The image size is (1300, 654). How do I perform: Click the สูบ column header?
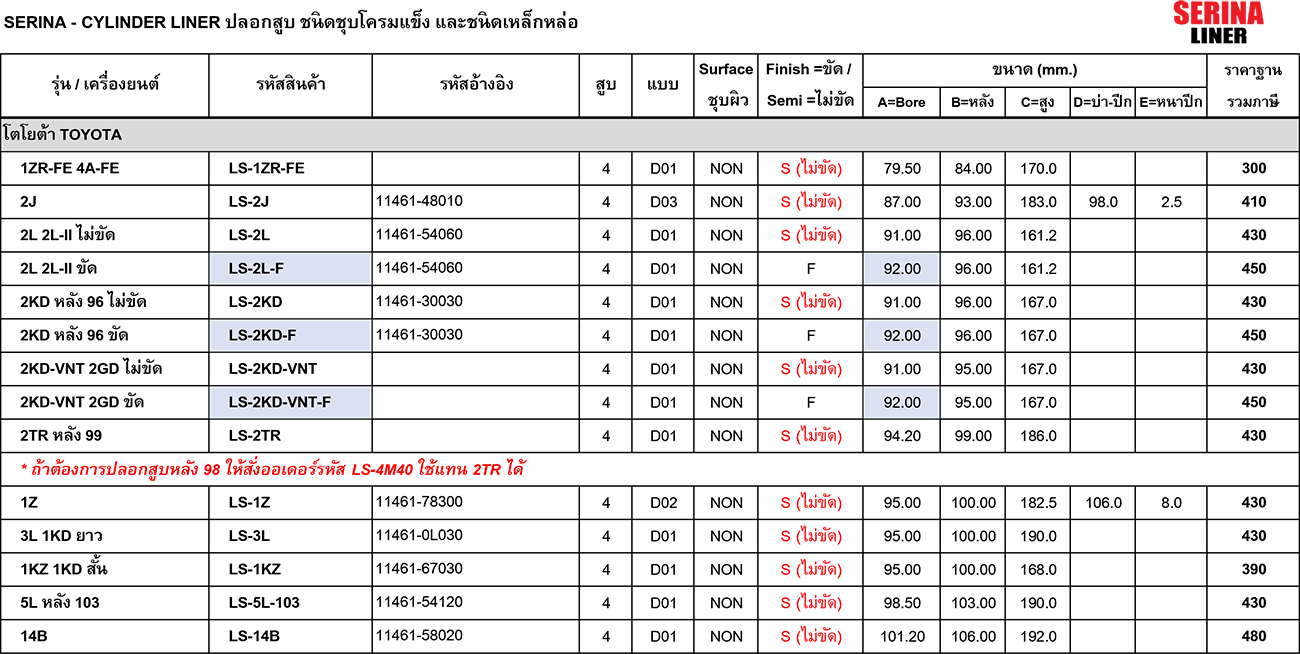606,85
